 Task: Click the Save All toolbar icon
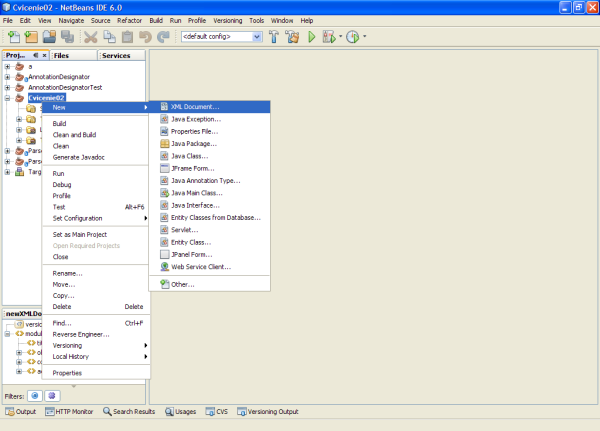click(67, 37)
